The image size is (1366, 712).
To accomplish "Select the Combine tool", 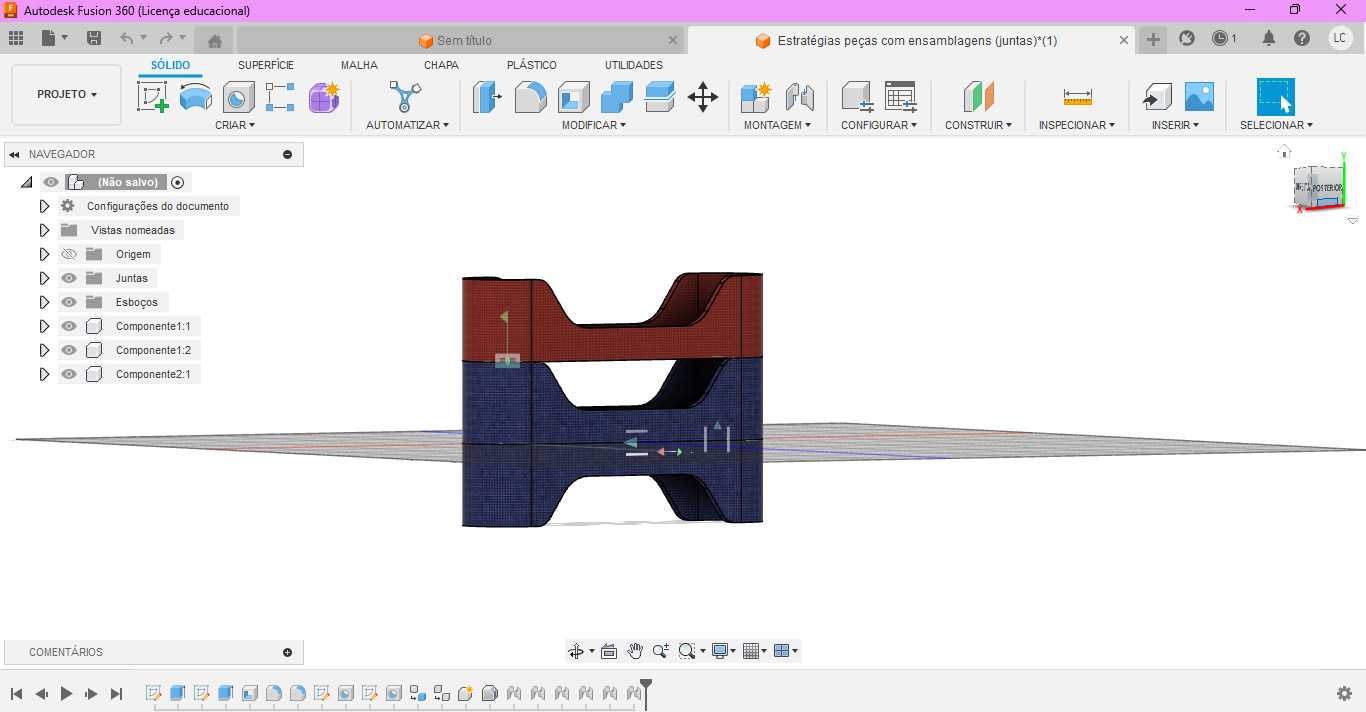I will pyautogui.click(x=616, y=97).
